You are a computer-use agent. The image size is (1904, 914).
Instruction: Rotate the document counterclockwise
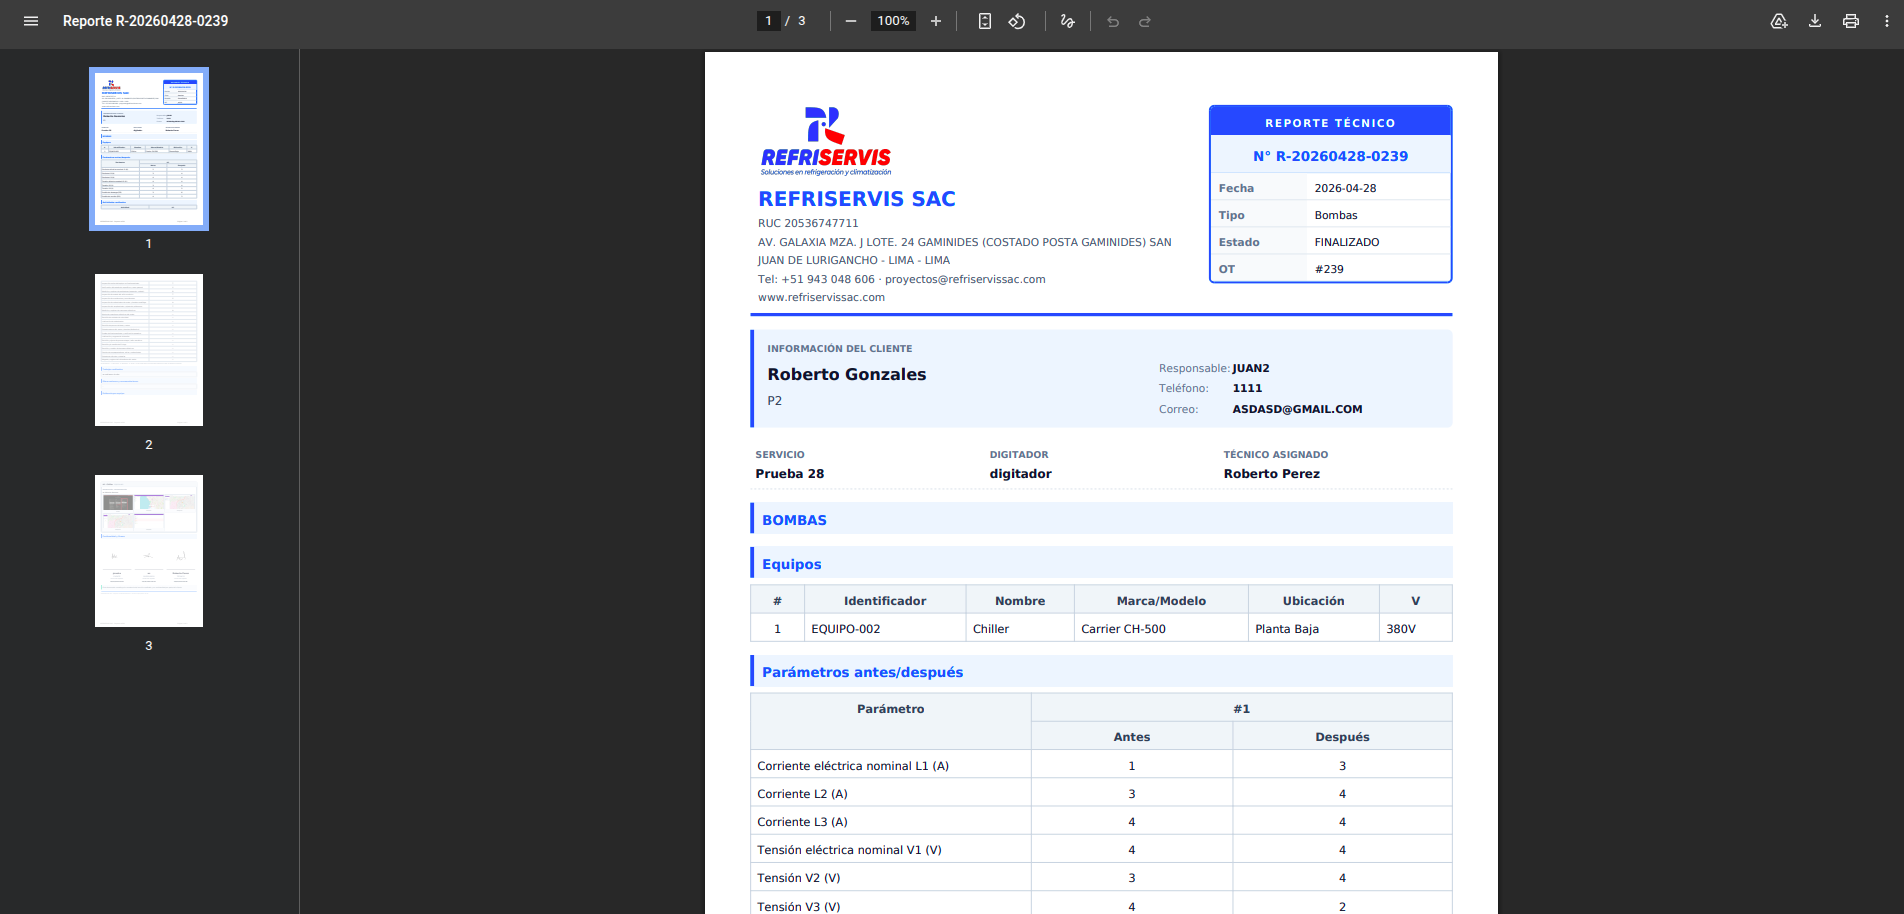(1017, 21)
